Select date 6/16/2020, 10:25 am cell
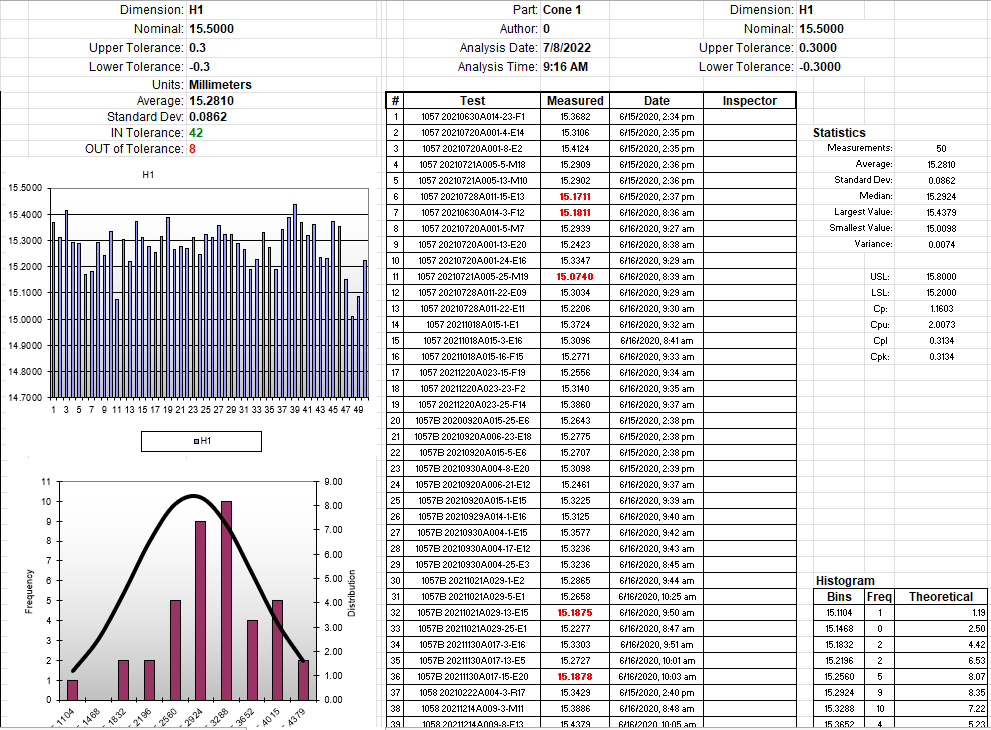Image resolution: width=991 pixels, height=730 pixels. 657,597
